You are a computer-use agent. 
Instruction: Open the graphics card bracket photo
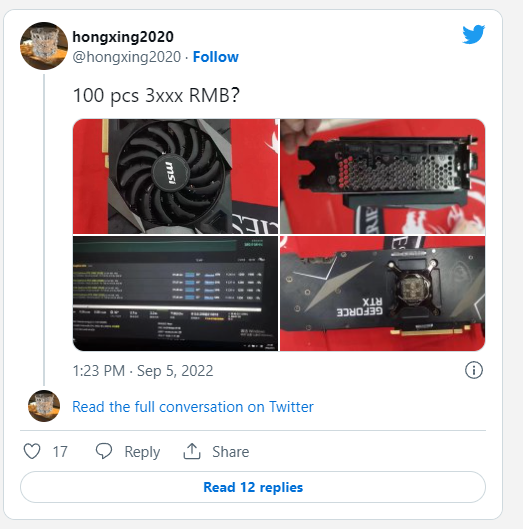click(383, 176)
